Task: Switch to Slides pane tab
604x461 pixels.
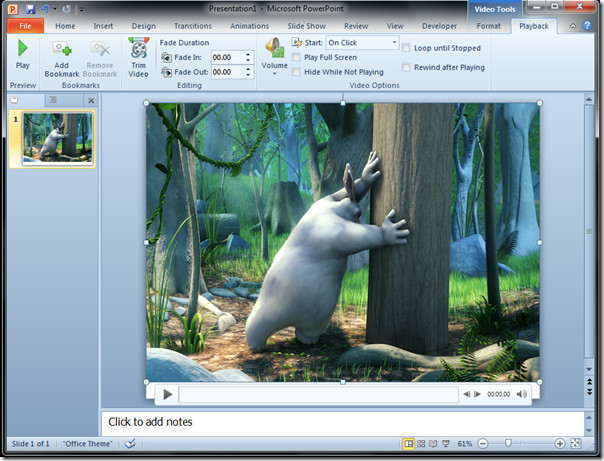Action: coord(14,100)
